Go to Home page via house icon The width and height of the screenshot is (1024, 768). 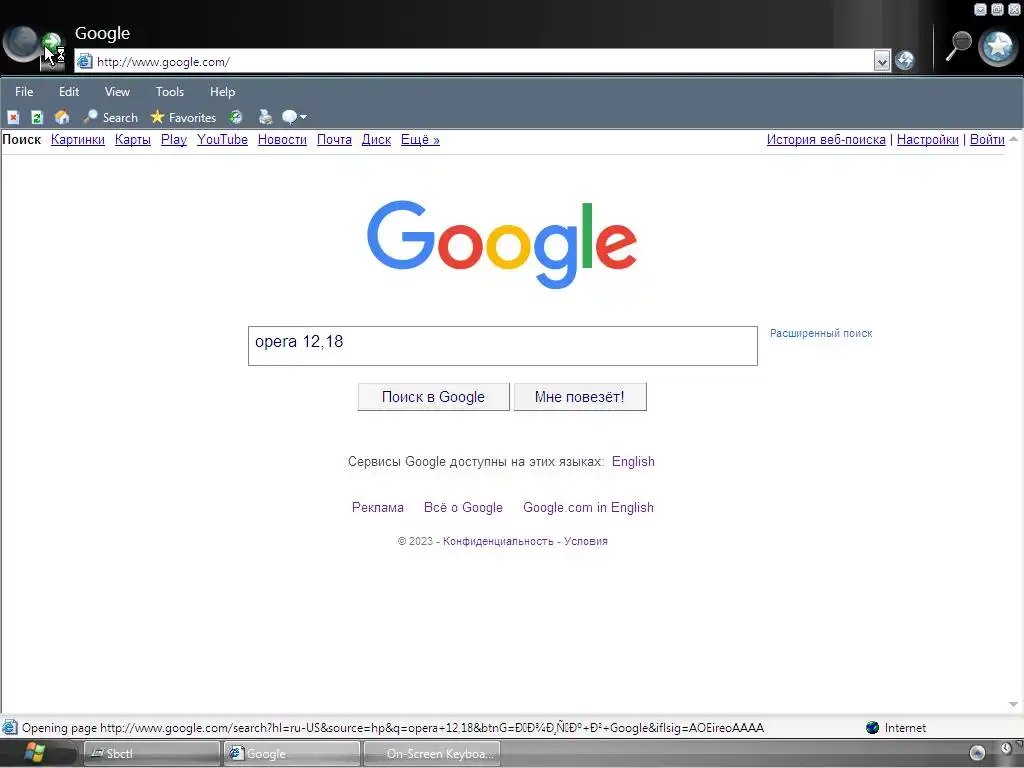coord(61,118)
